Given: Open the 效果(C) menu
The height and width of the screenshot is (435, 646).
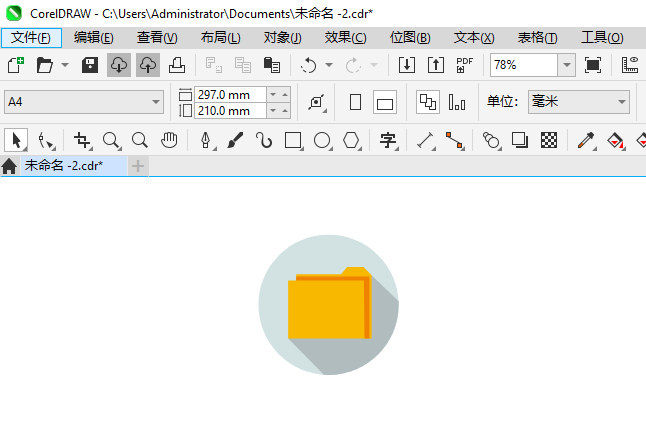Looking at the screenshot, I should pos(345,38).
